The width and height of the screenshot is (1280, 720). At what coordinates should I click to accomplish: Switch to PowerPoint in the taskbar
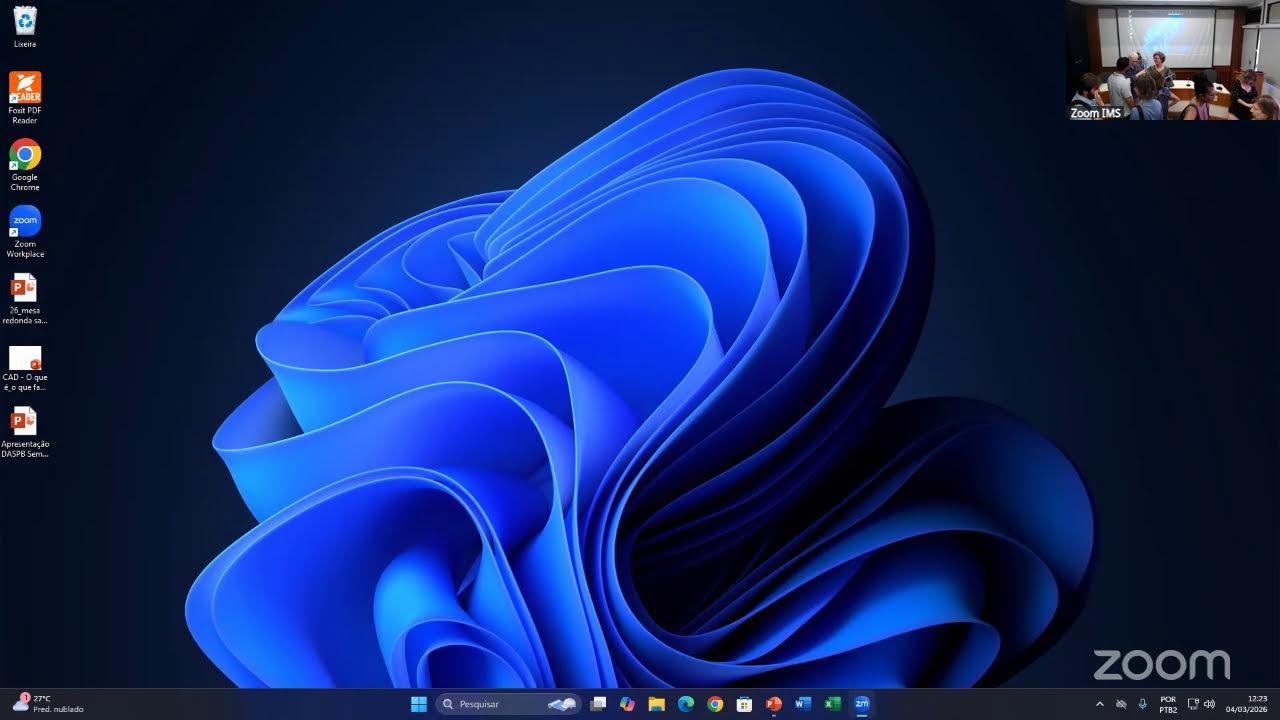(773, 704)
